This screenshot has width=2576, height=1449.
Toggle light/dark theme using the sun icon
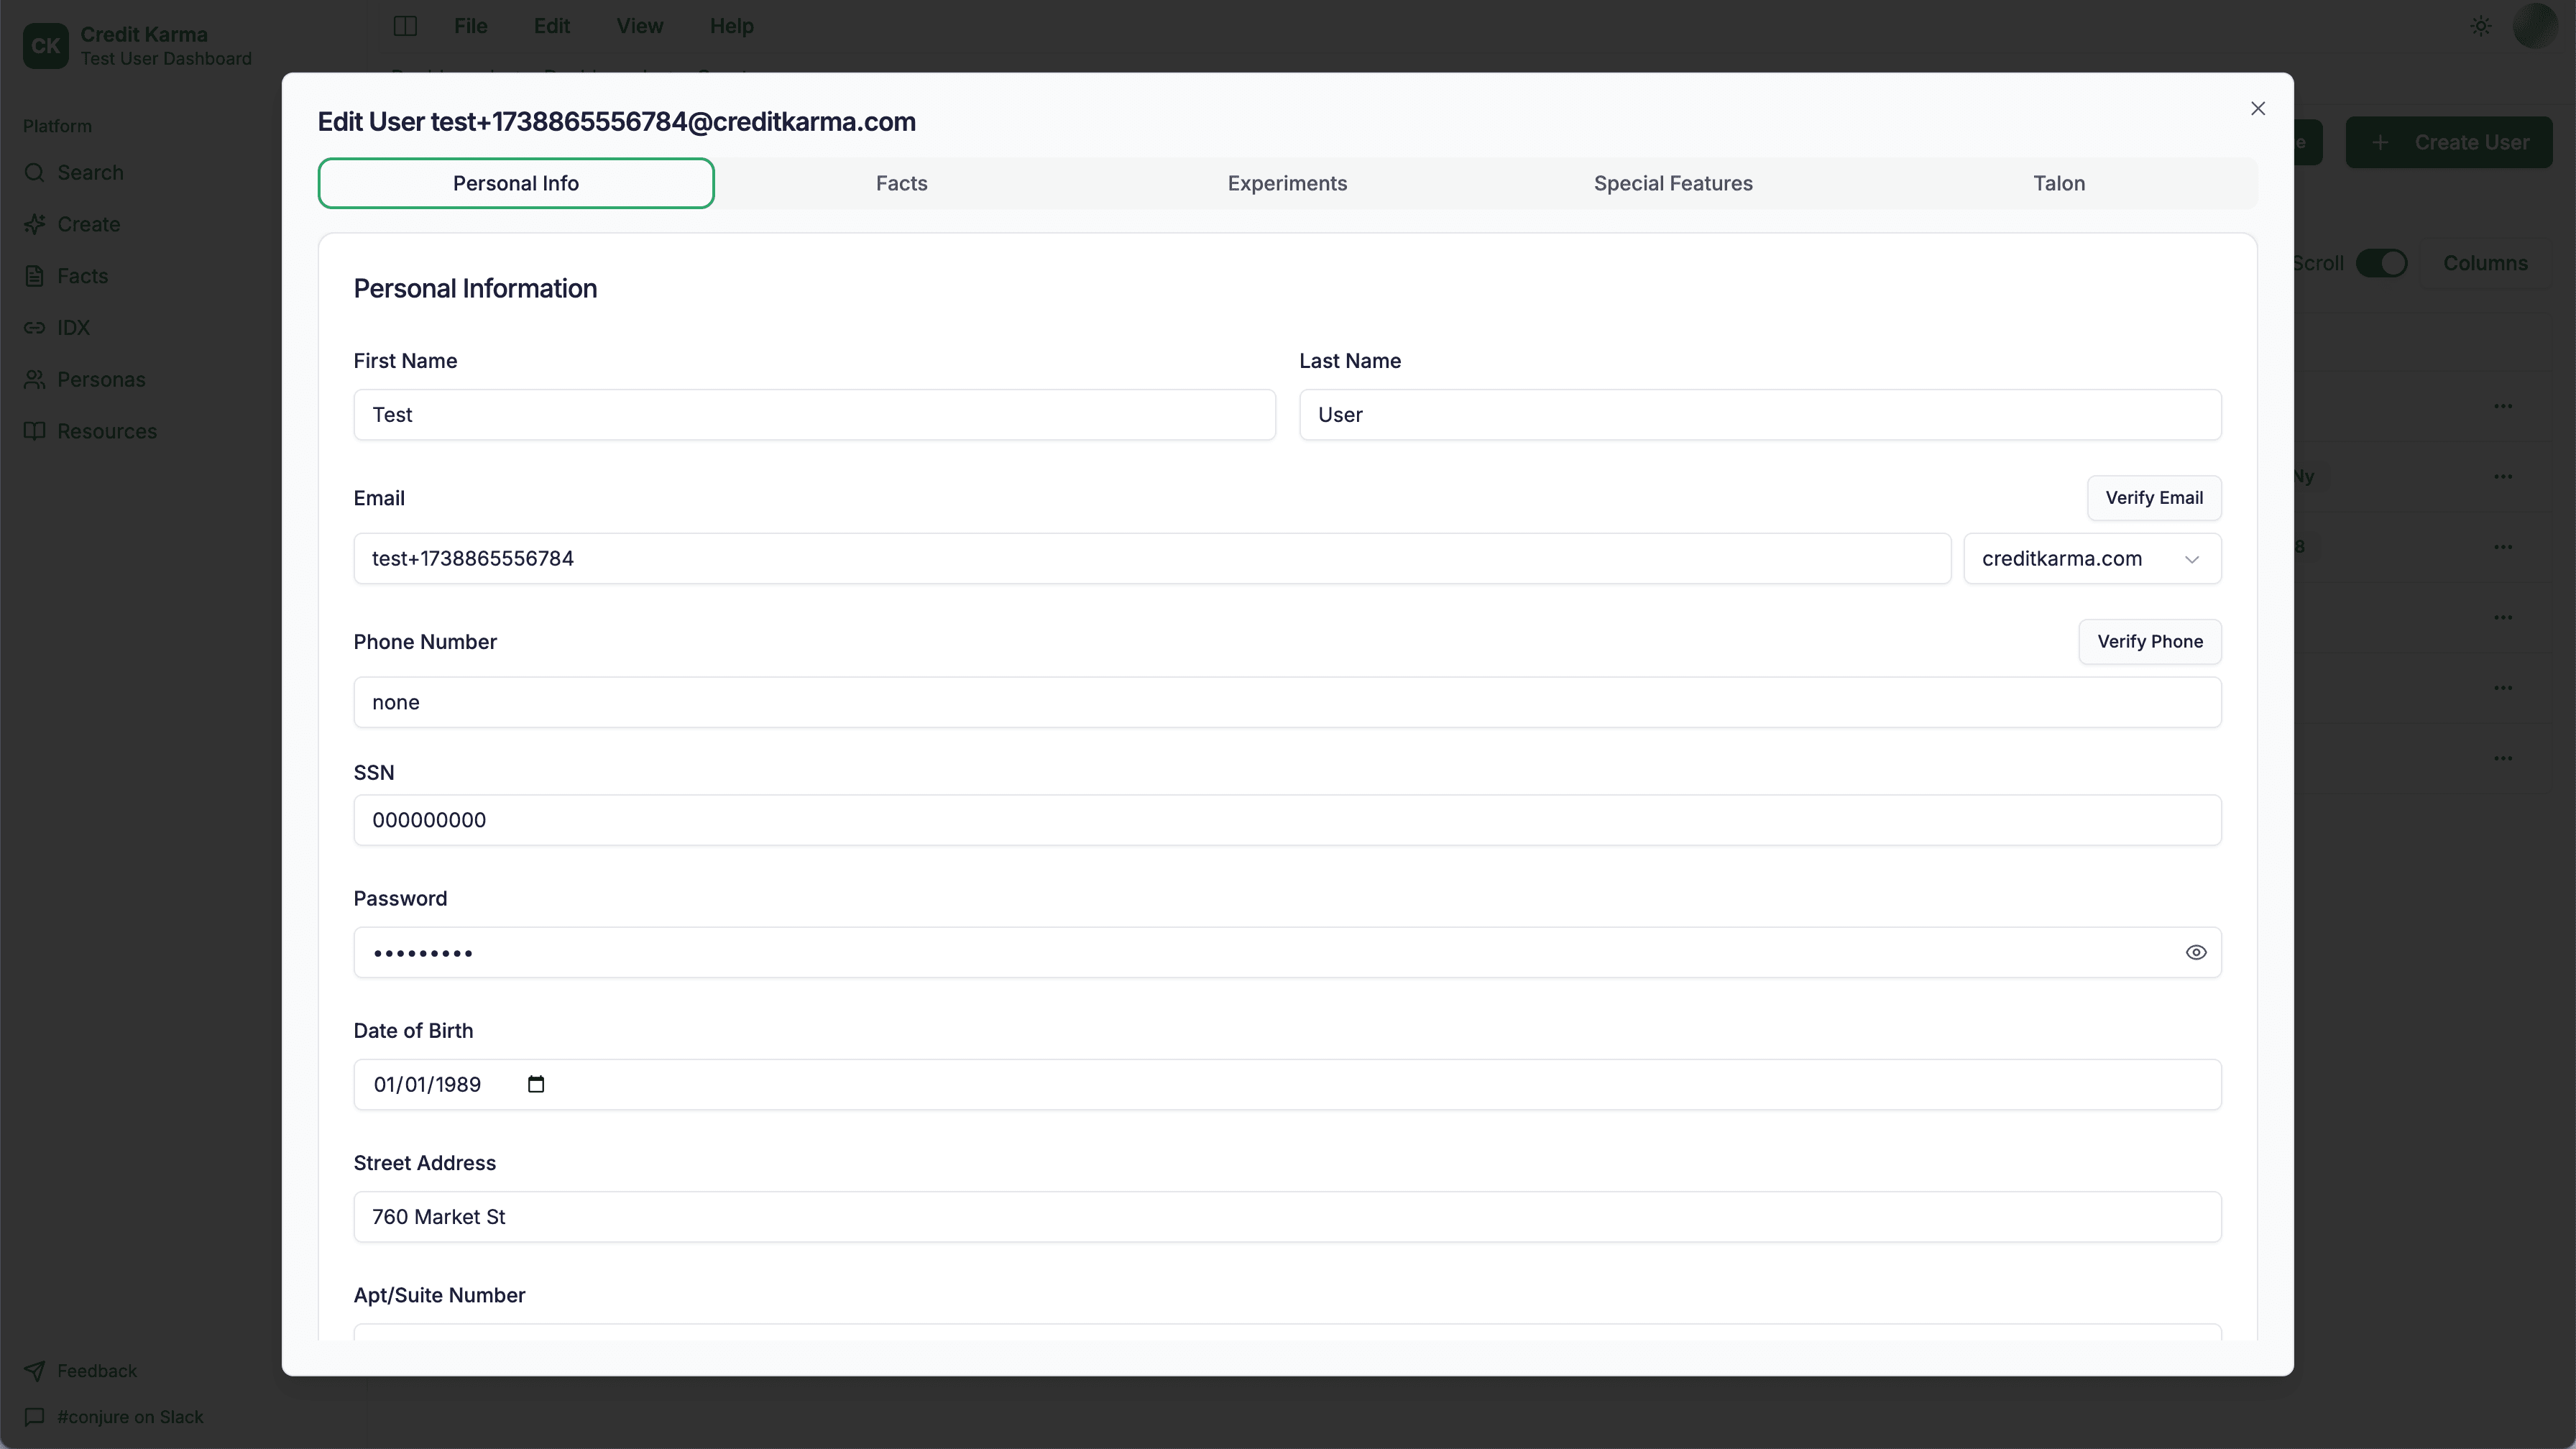click(x=2480, y=26)
